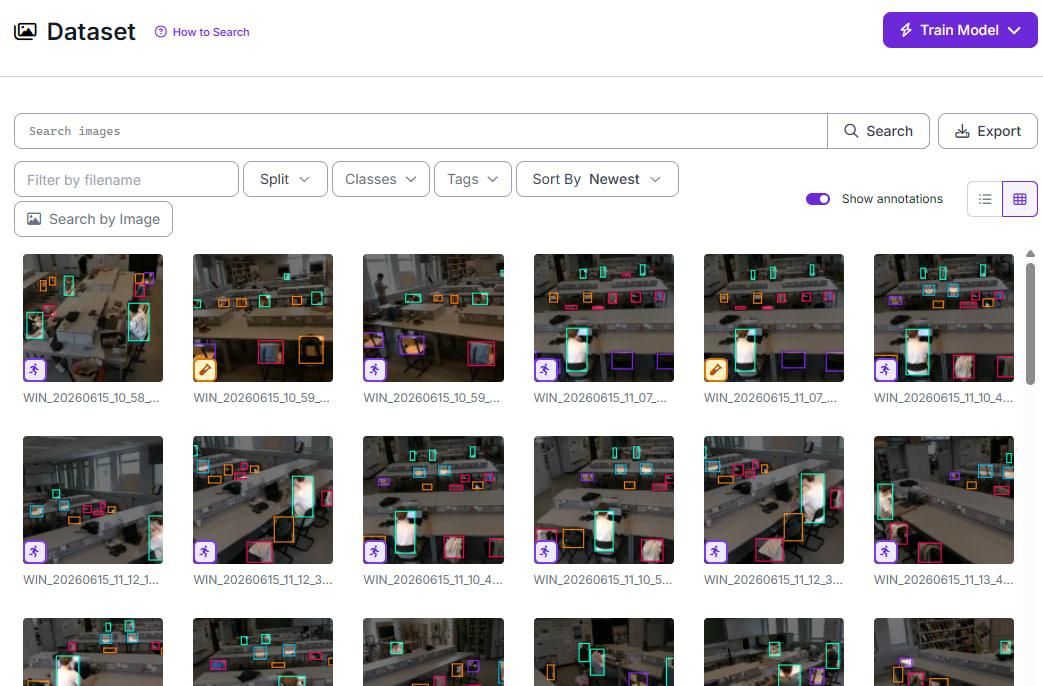The width and height of the screenshot is (1043, 686).
Task: Click orange annotate badge on second WIN_20260615_11_07_ thumbnail
Action: click(x=716, y=369)
